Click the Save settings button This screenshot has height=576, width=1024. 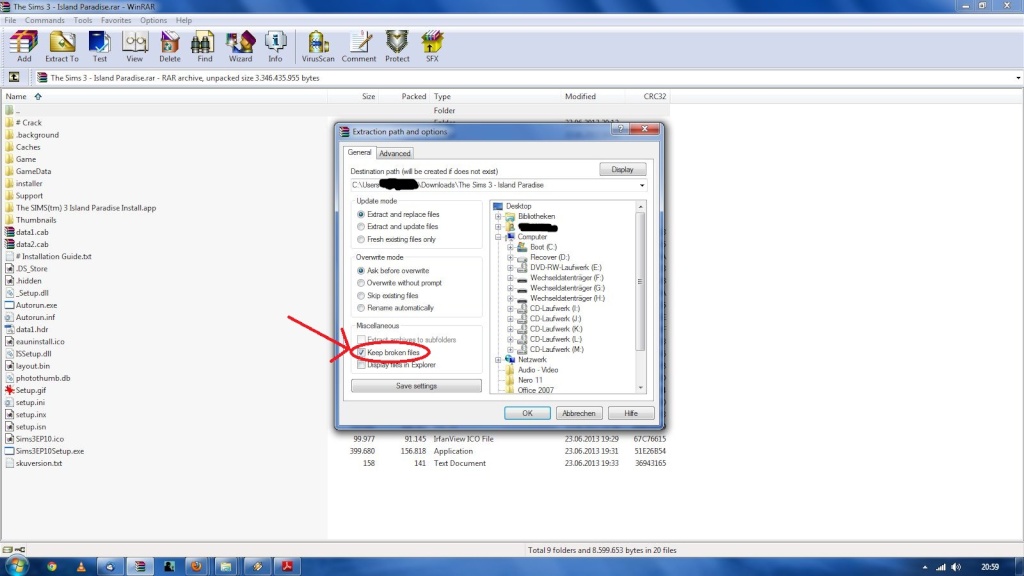coord(416,386)
